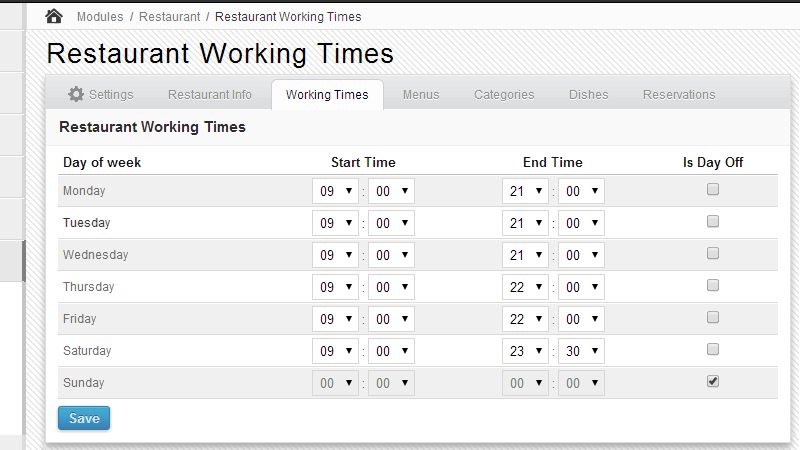Go to the Categories tab
Viewport: 800px width, 450px height.
[504, 95]
